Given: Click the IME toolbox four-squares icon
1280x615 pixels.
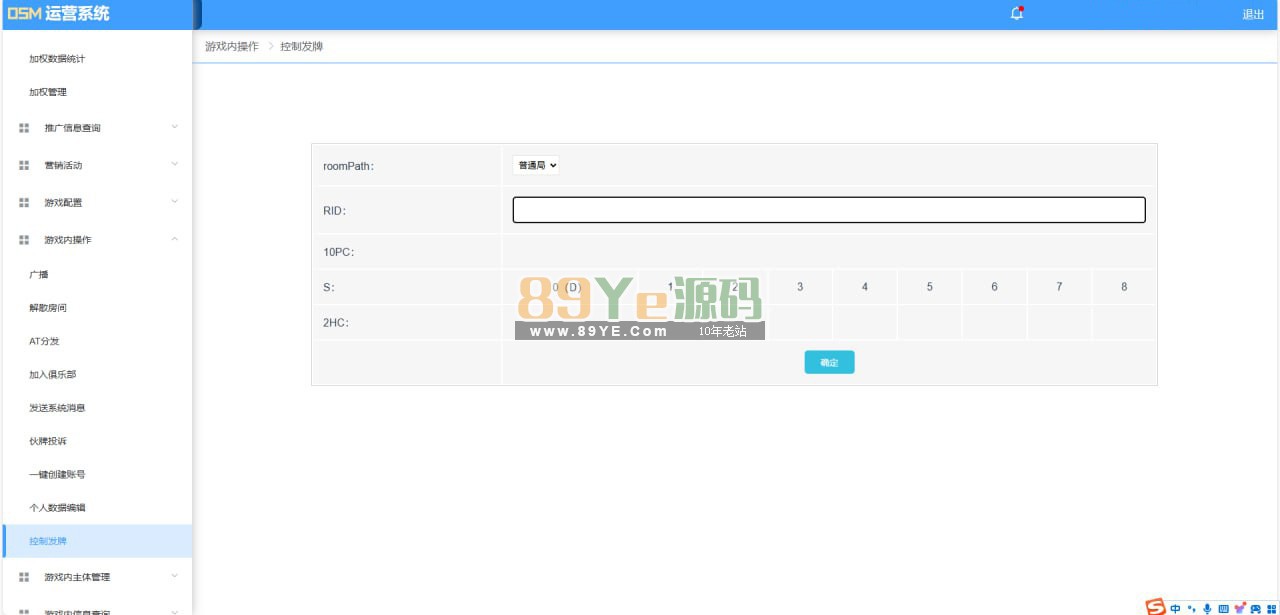Looking at the screenshot, I should click(x=1271, y=608).
